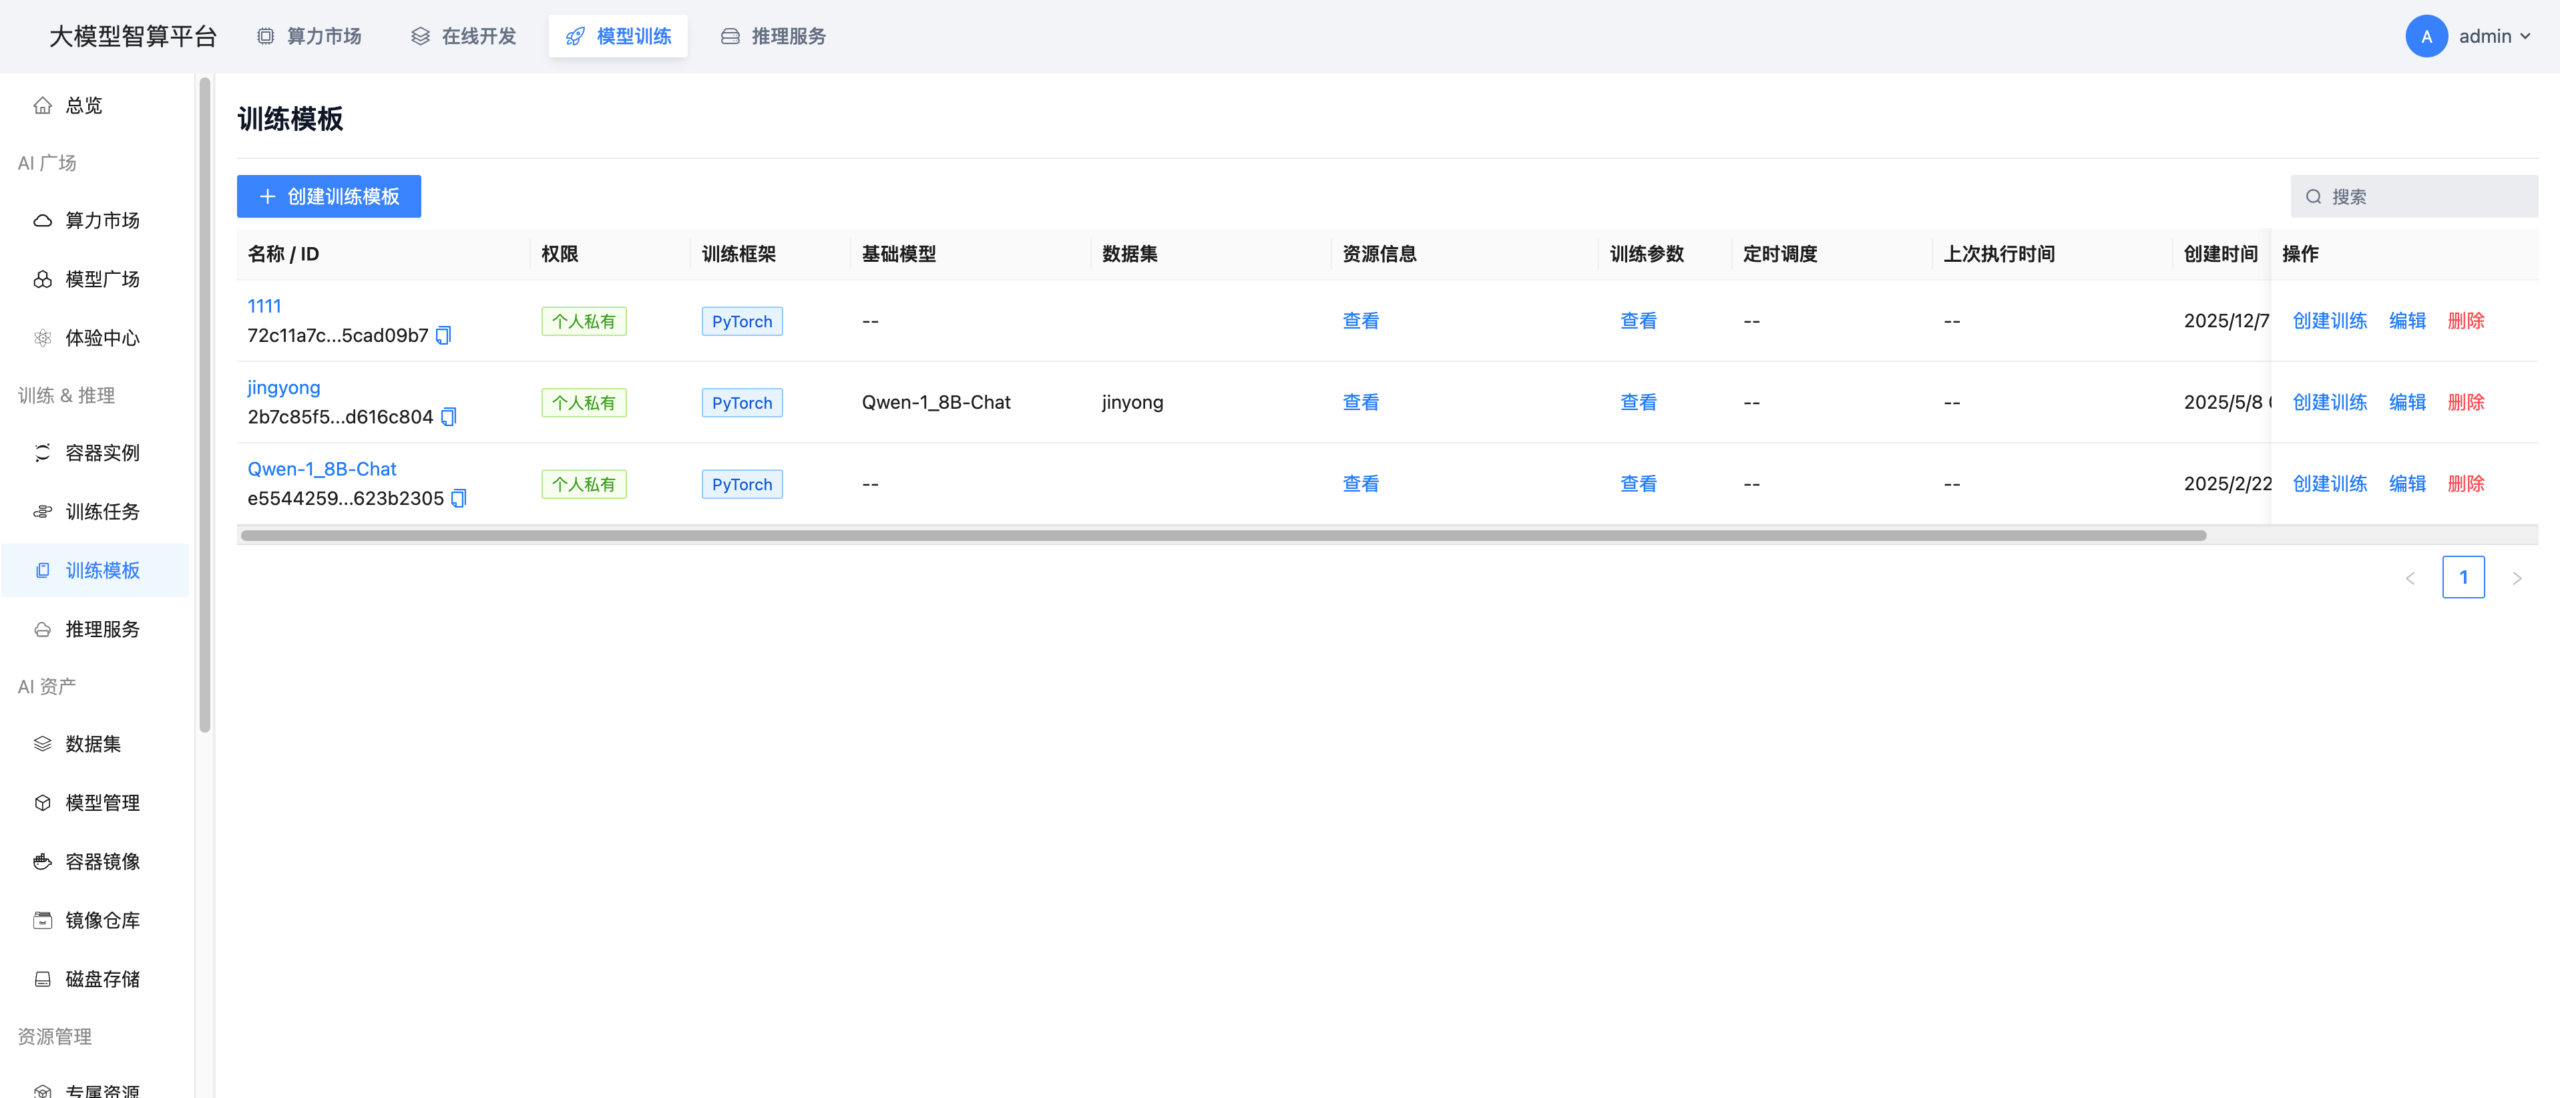Copy ID of template 1111
The width and height of the screenshot is (2560, 1098).
point(444,336)
